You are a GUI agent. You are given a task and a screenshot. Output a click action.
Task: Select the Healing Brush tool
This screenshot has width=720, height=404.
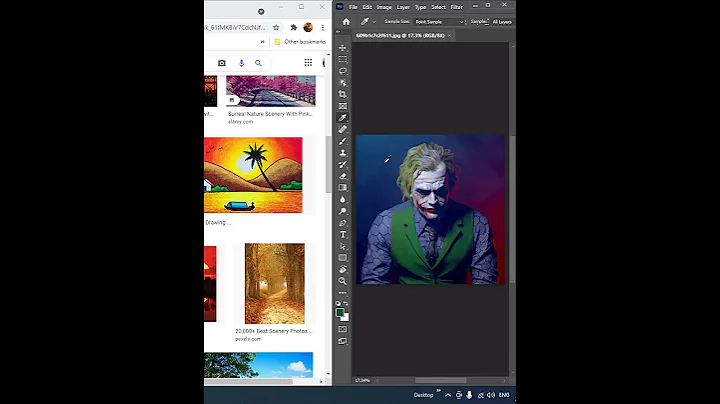coord(343,129)
